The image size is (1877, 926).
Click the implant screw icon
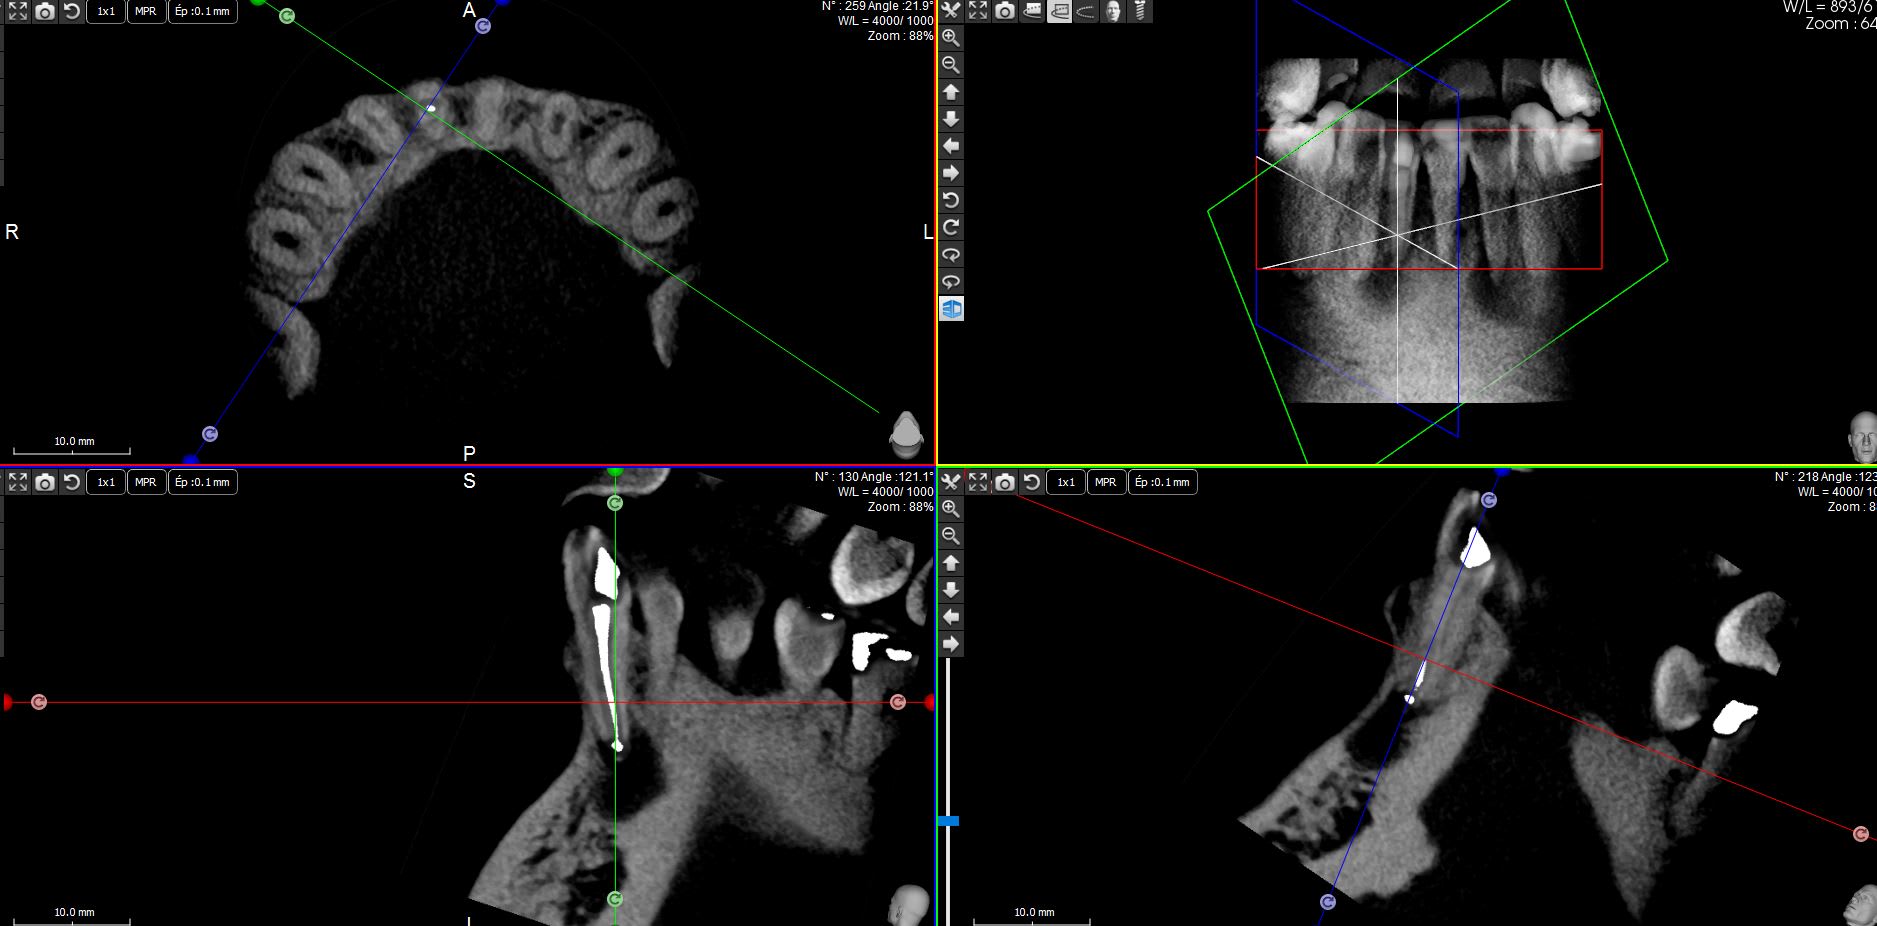point(1140,11)
